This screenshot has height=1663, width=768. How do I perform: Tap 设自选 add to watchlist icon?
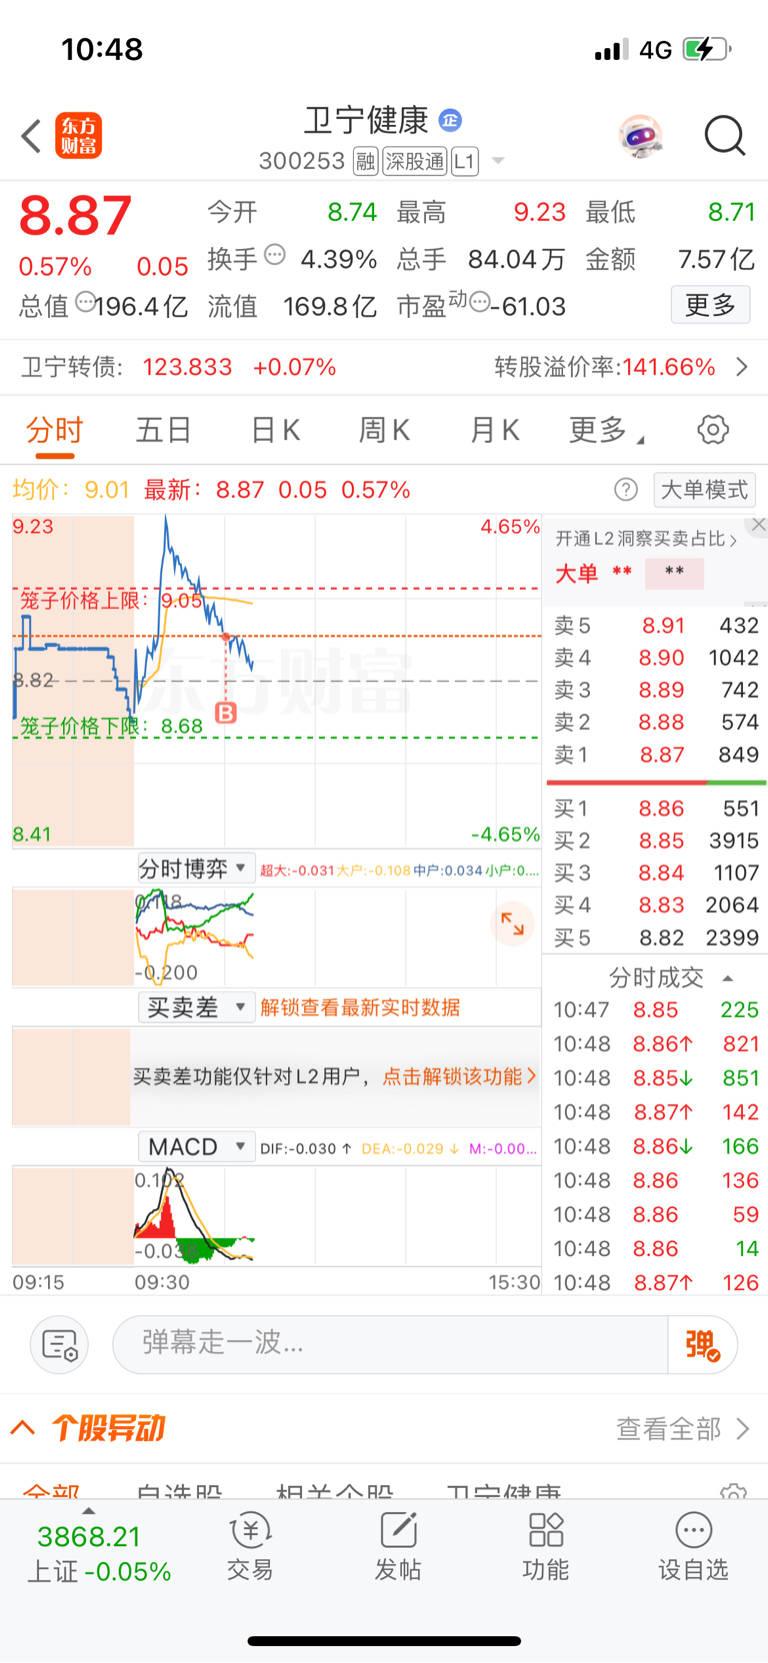click(693, 1547)
